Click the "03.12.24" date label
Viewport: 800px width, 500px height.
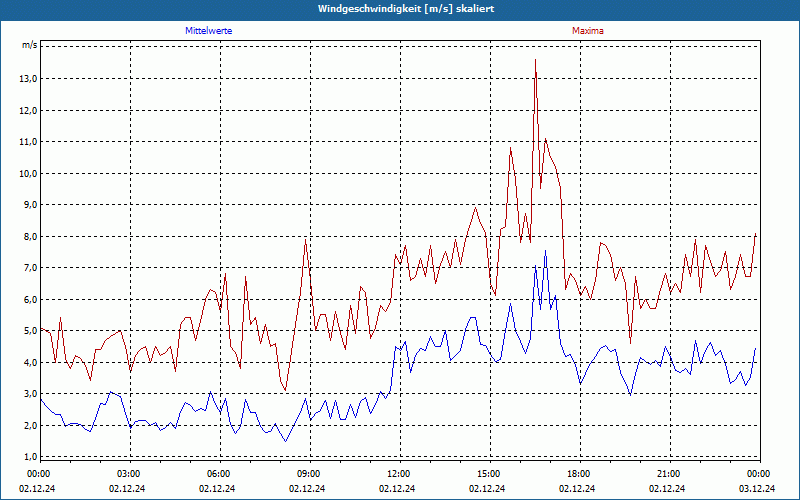(x=757, y=488)
